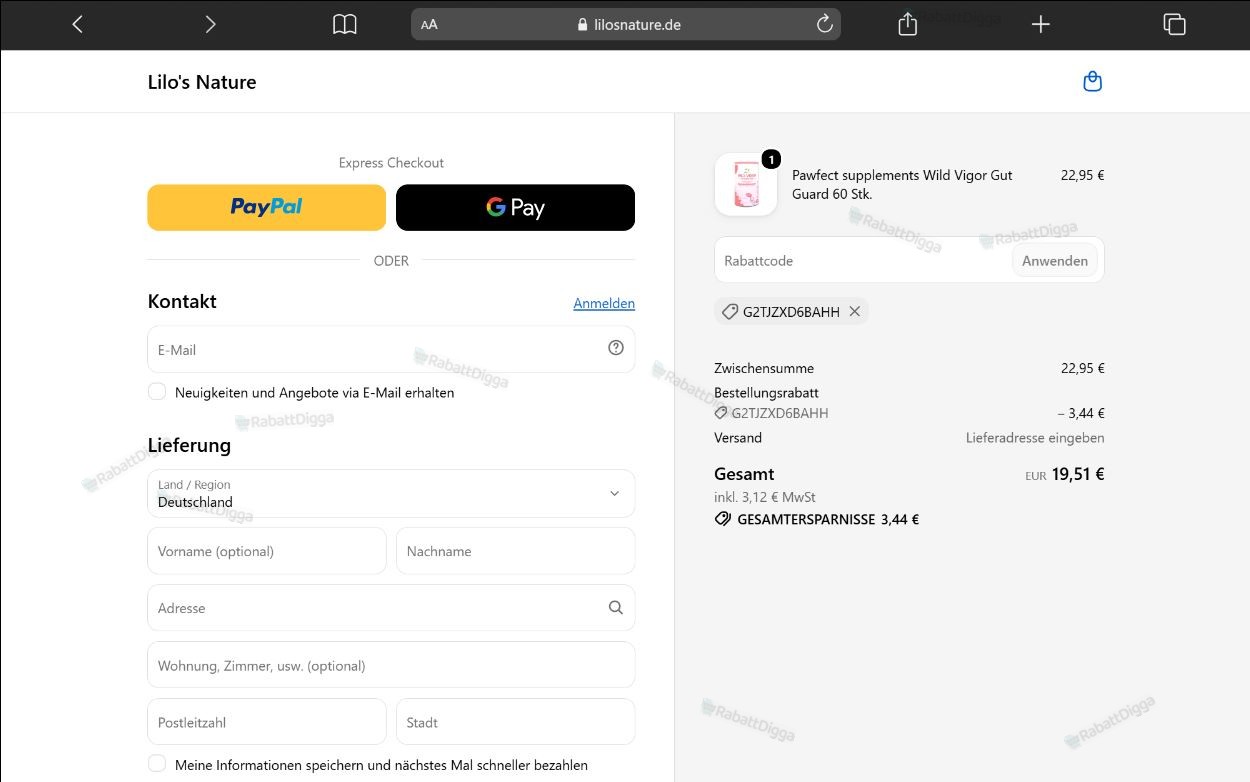Open the Safari share sheet icon
Image resolution: width=1250 pixels, height=782 pixels.
[x=908, y=24]
